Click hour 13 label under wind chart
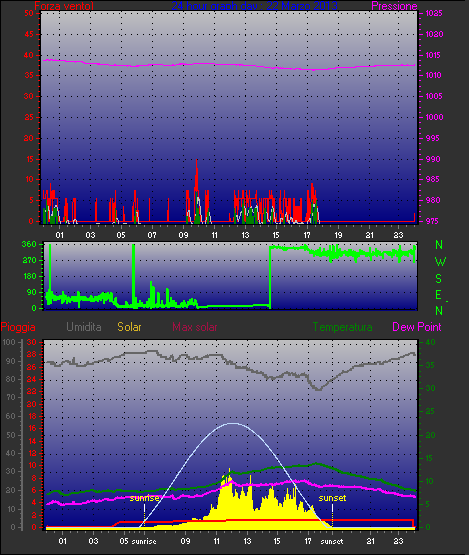Screen dimensions: 469x555 pos(245,235)
